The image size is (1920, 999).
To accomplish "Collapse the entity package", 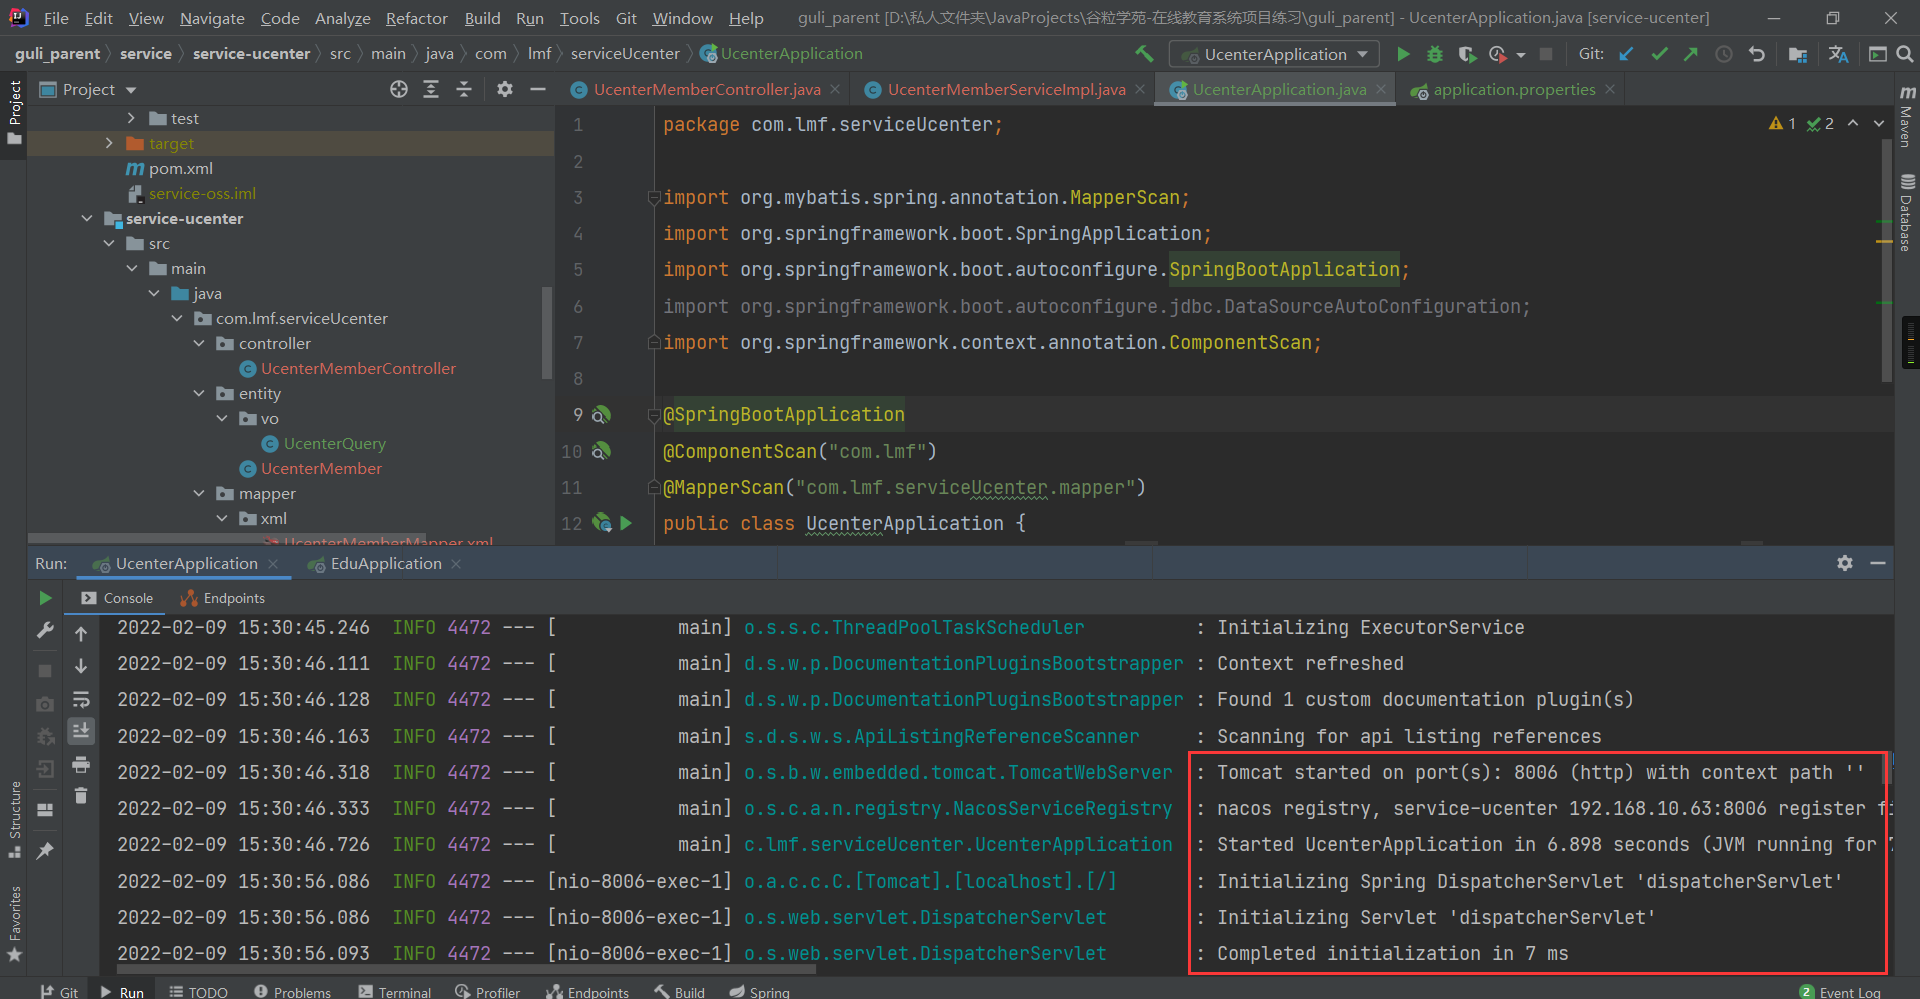I will (199, 393).
